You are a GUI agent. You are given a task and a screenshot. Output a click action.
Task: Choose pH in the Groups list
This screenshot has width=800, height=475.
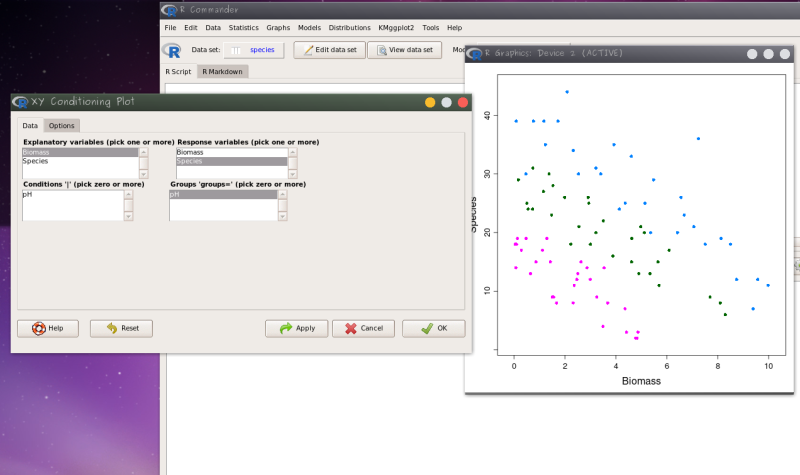point(175,194)
